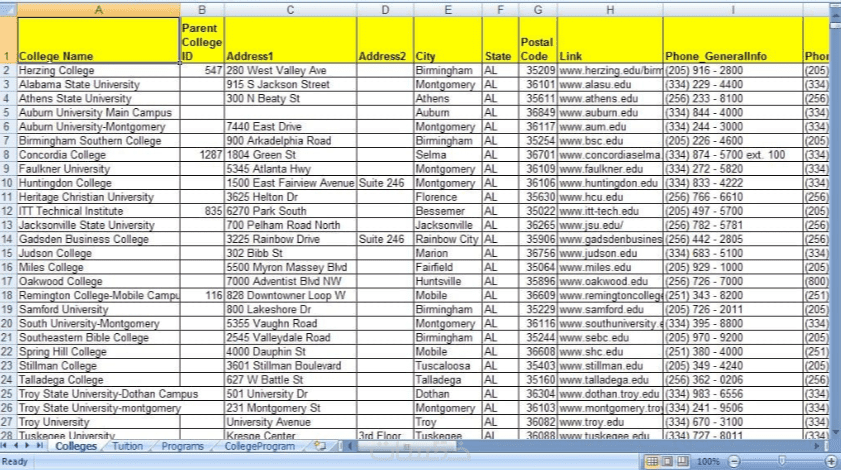The image size is (841, 470).
Task: Select row 20 header
Action: coord(8,324)
